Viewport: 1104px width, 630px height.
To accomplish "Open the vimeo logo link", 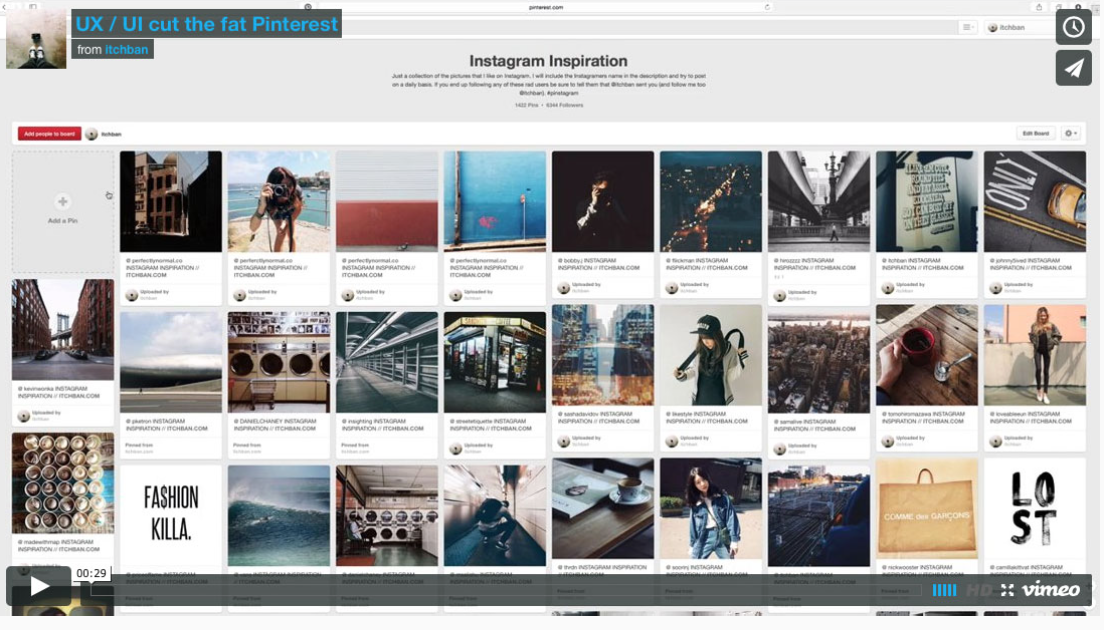I will coord(1050,589).
